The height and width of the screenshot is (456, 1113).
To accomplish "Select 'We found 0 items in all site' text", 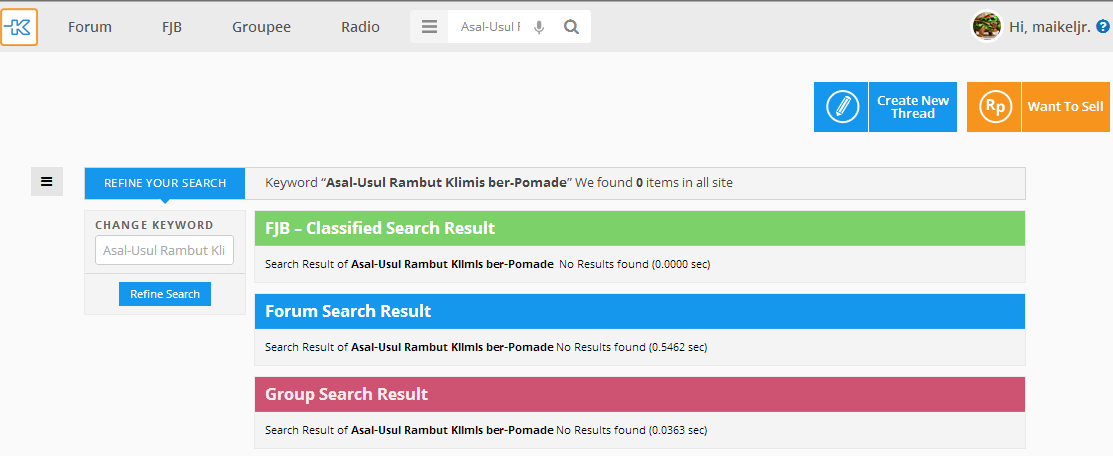I will [x=654, y=183].
